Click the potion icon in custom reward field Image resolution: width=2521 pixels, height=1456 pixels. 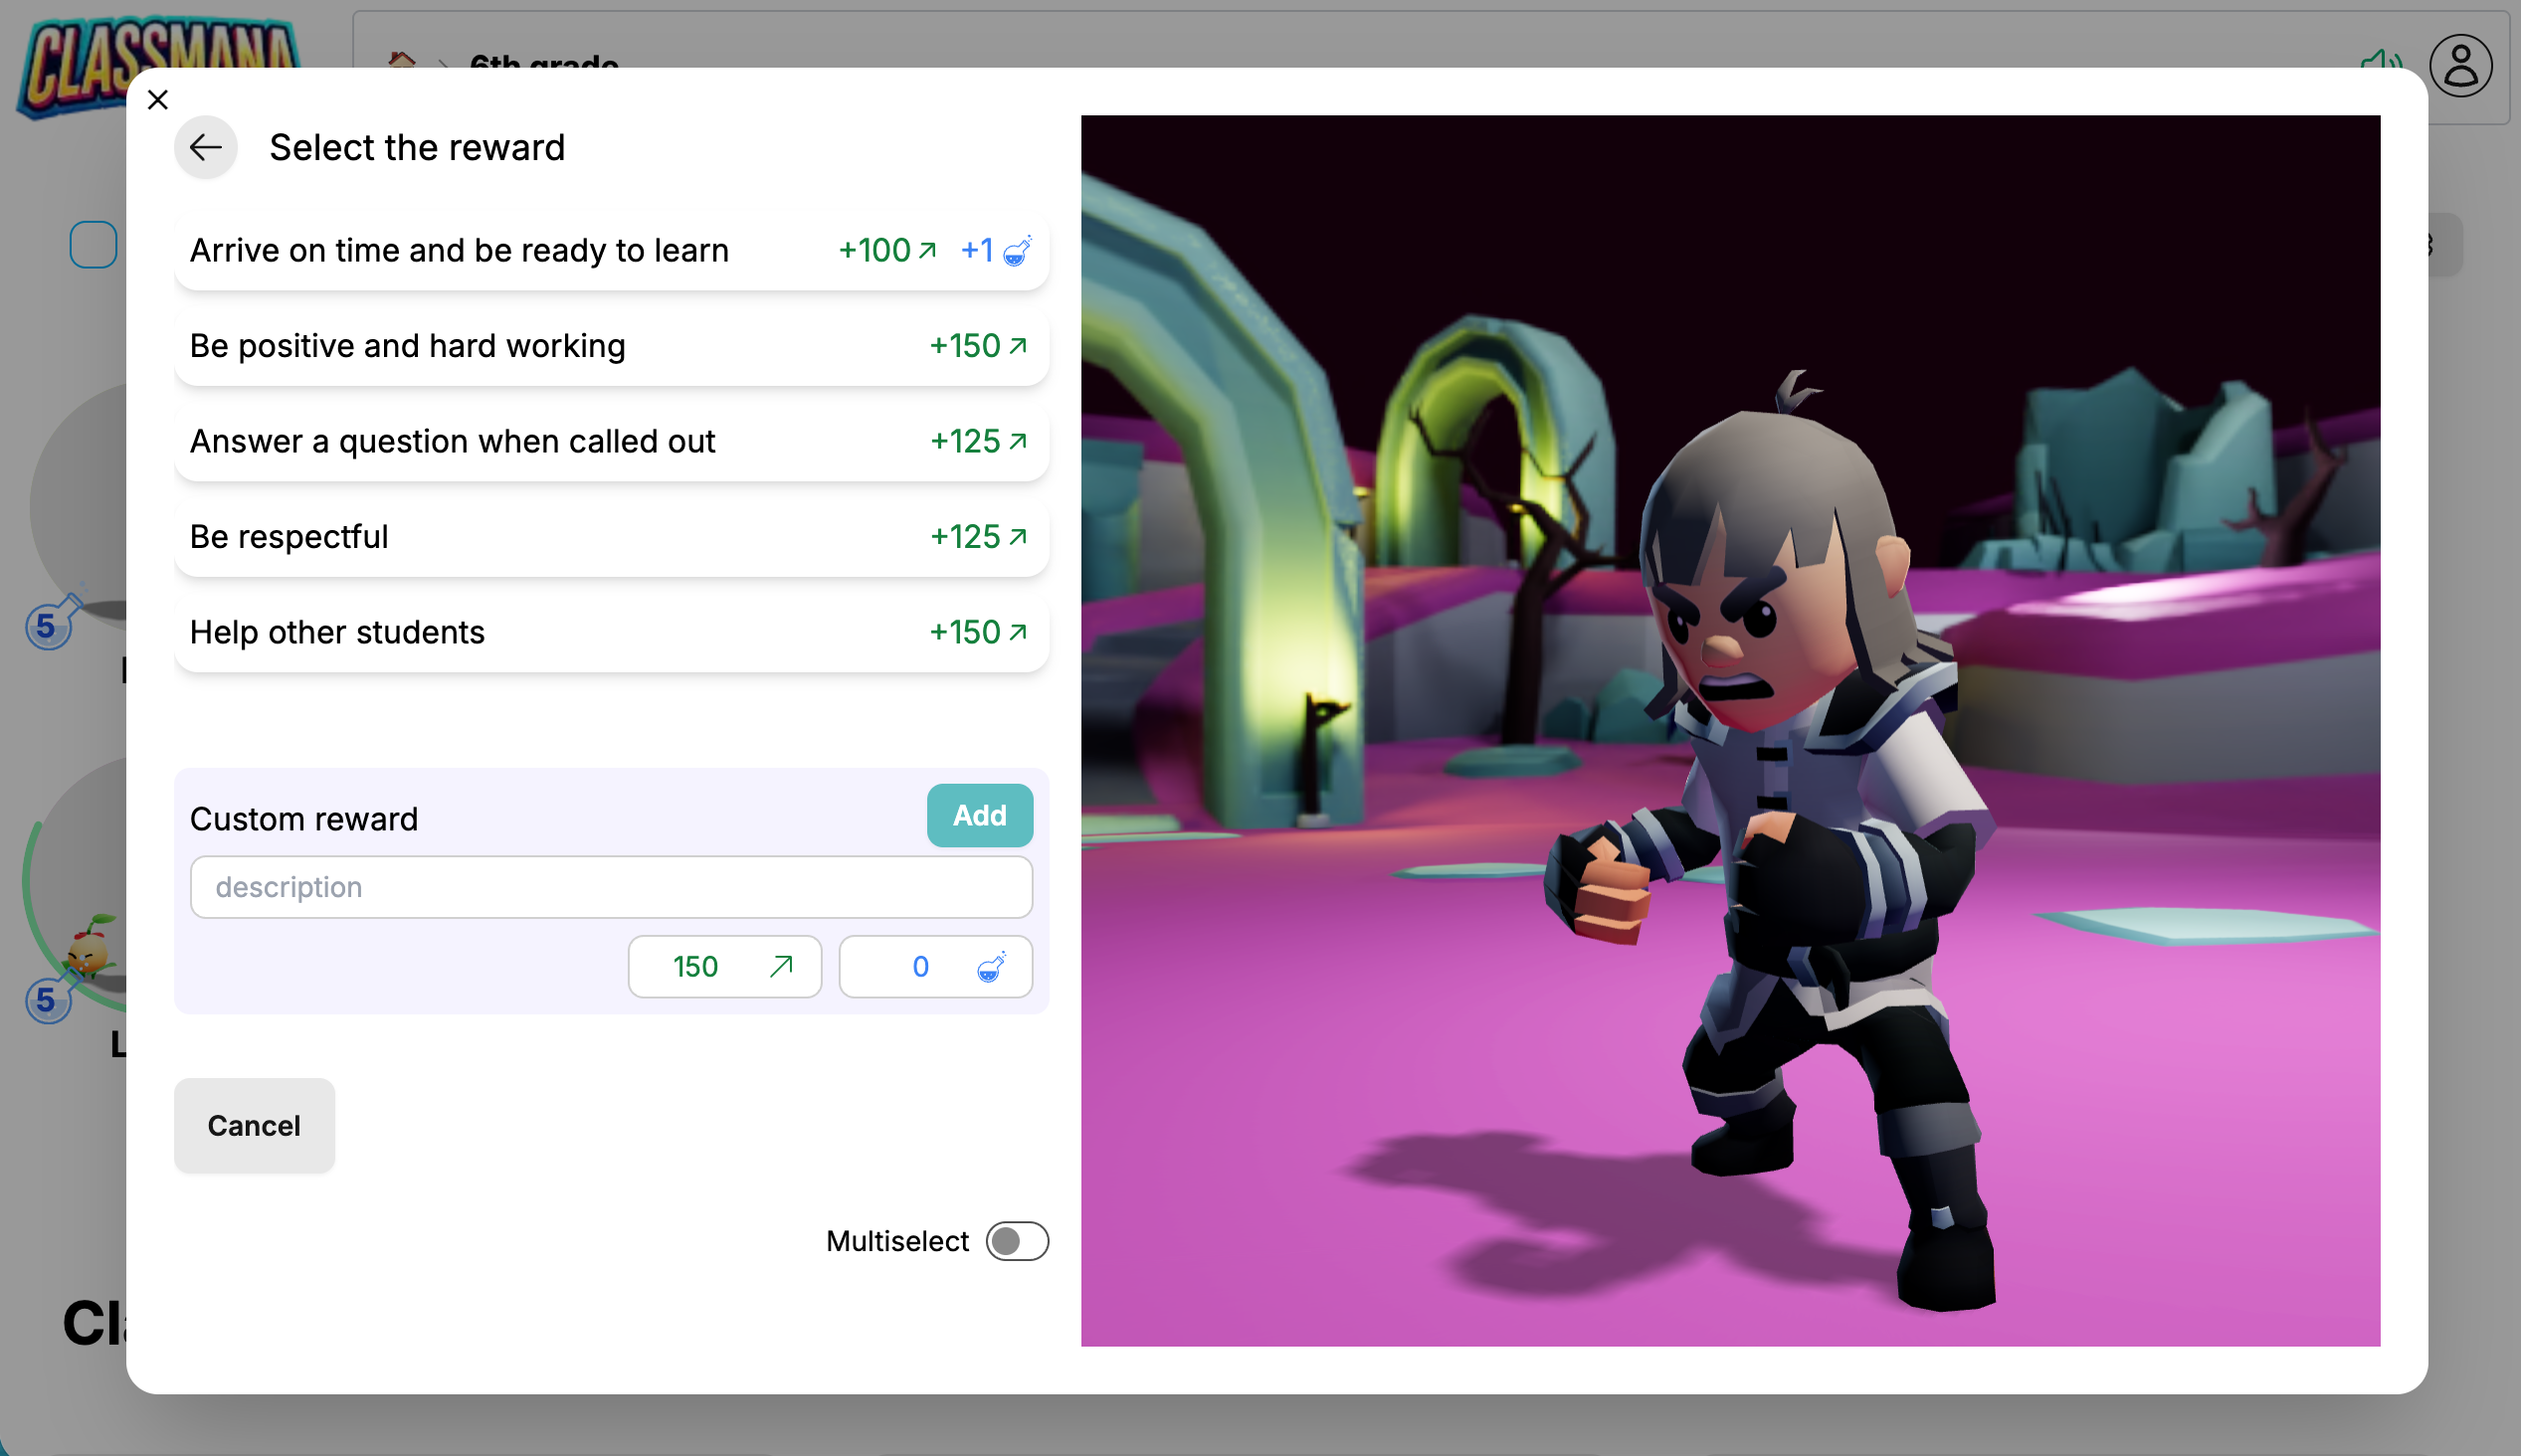[x=991, y=967]
